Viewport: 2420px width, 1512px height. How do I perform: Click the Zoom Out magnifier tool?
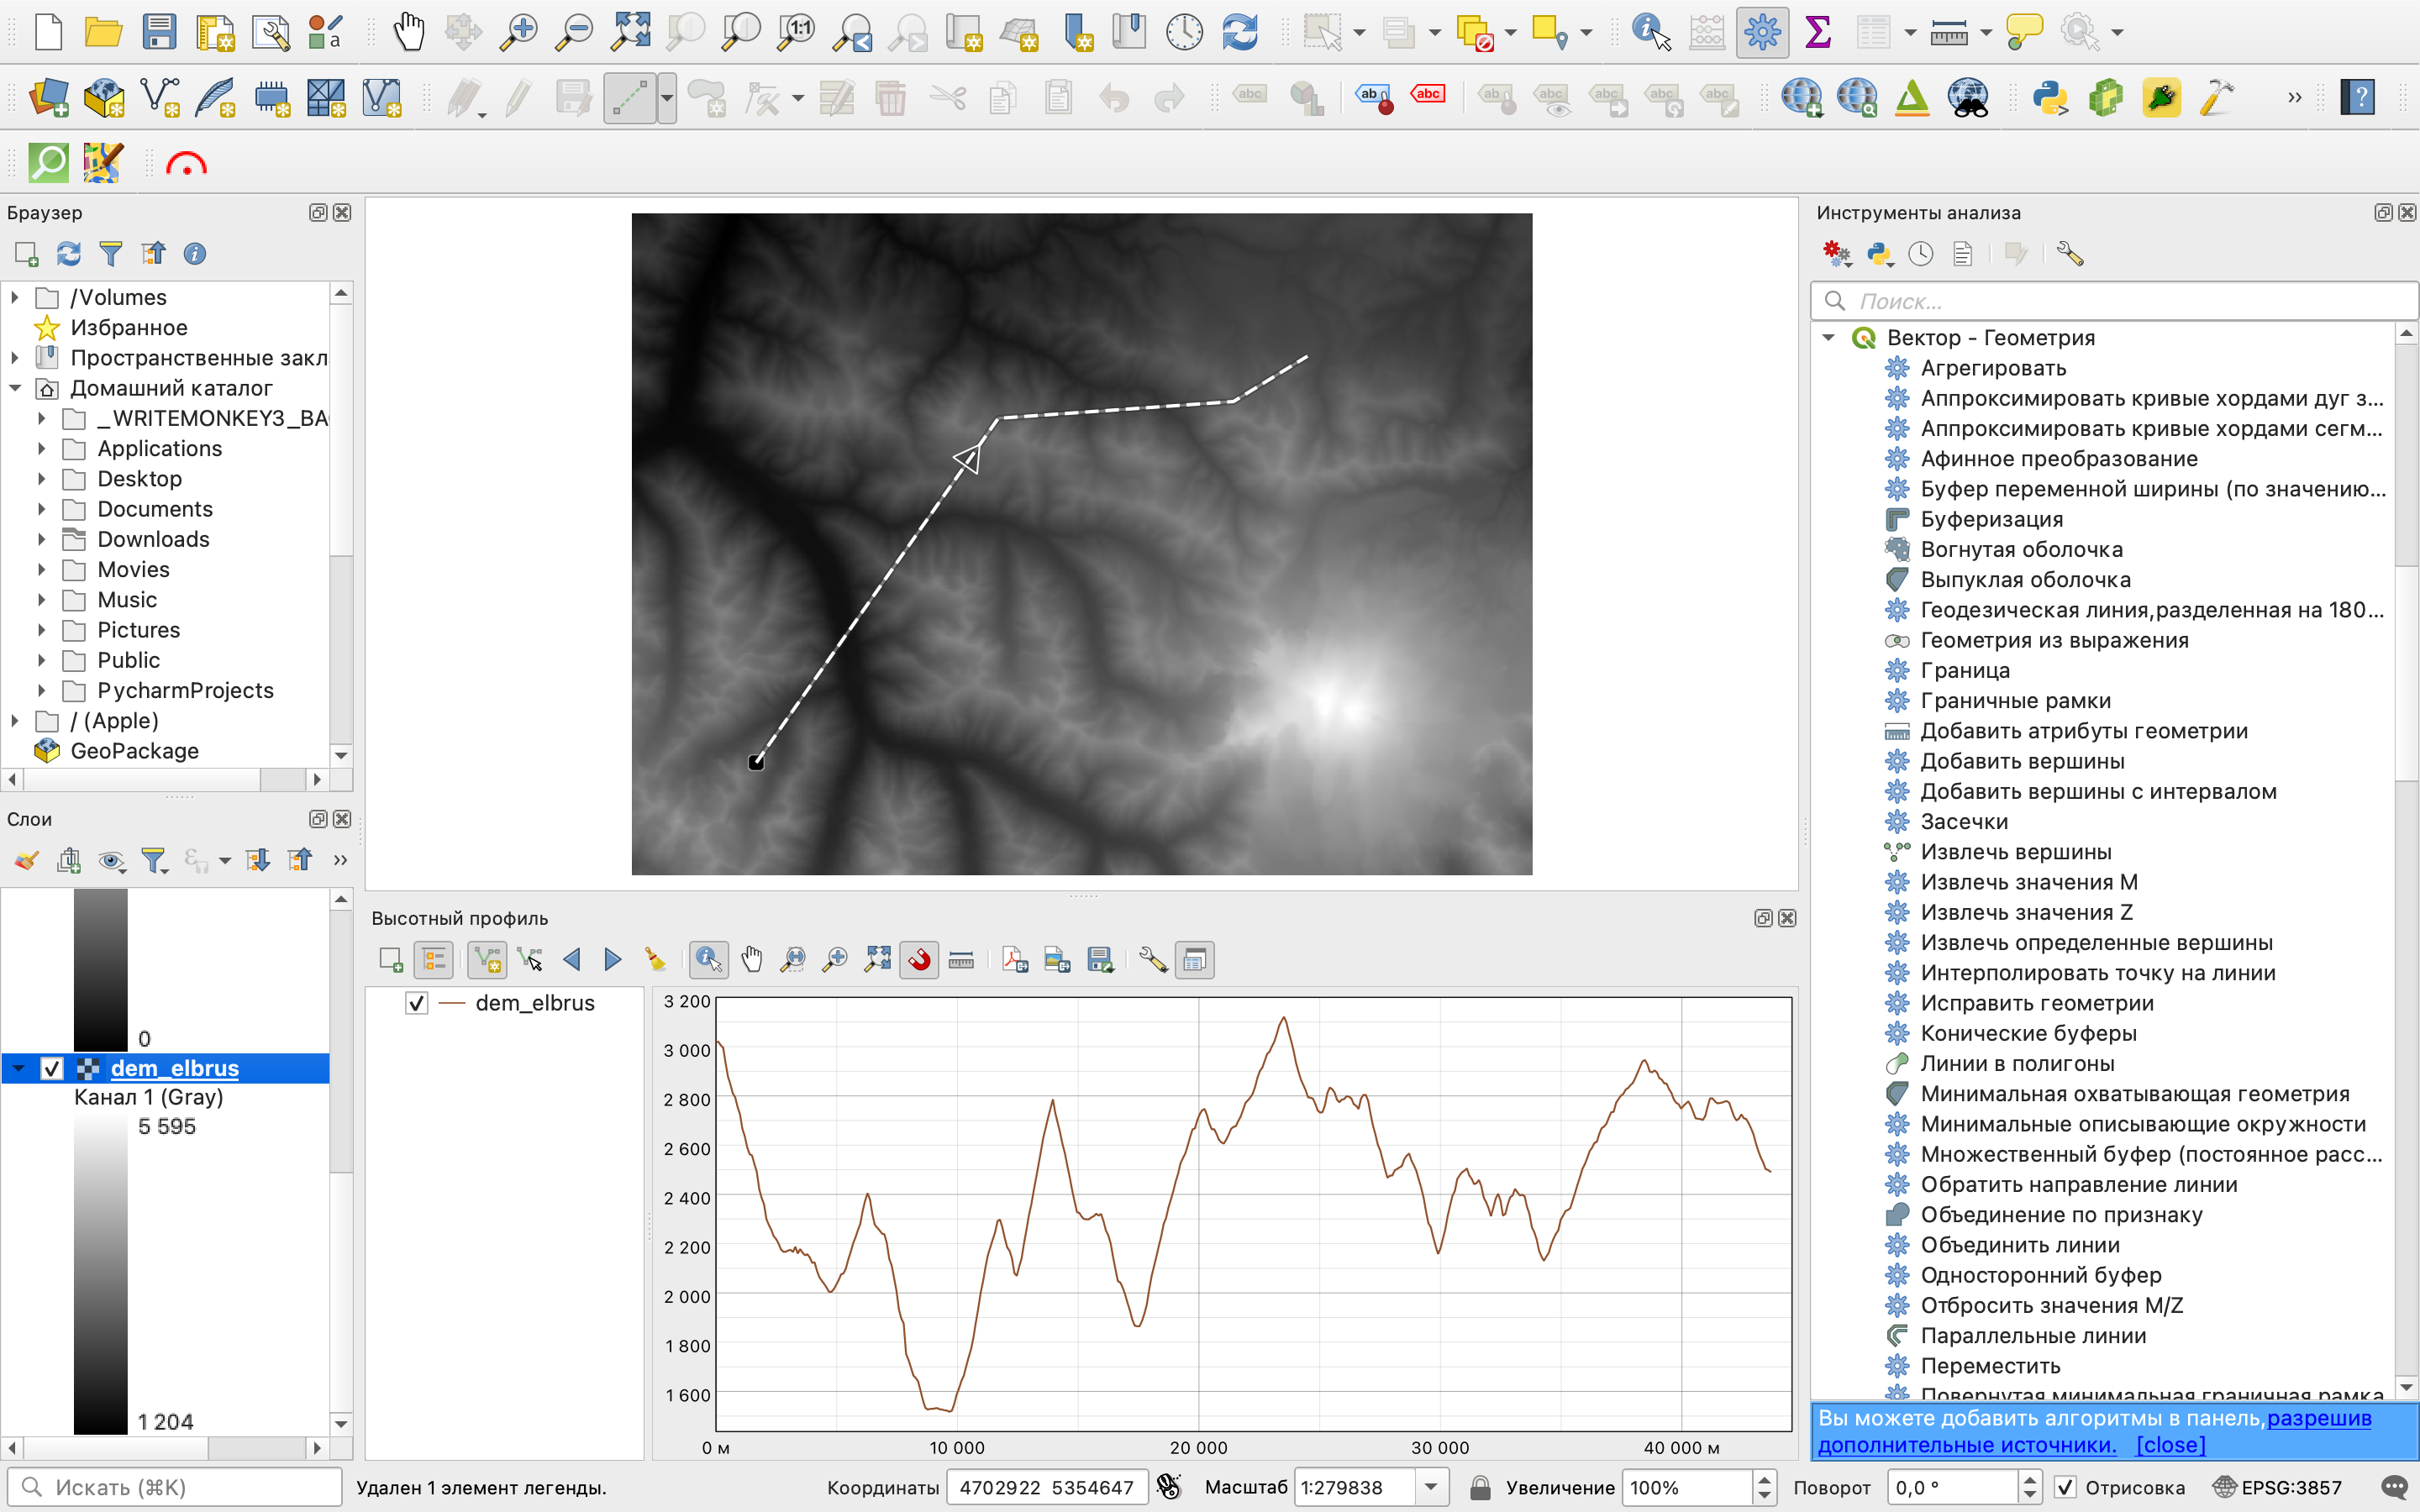(x=574, y=32)
